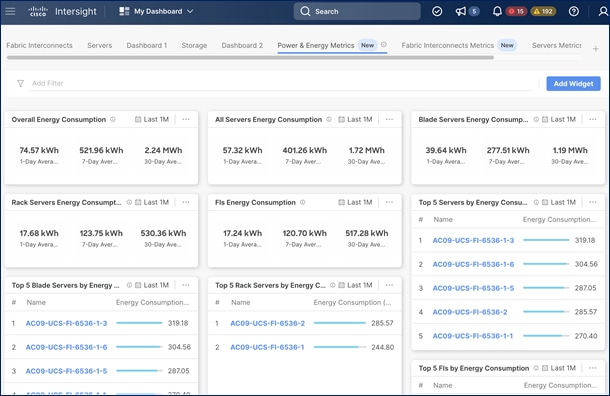
Task: Open info icon on Blade Servers Energy Consumption
Action: tap(536, 119)
